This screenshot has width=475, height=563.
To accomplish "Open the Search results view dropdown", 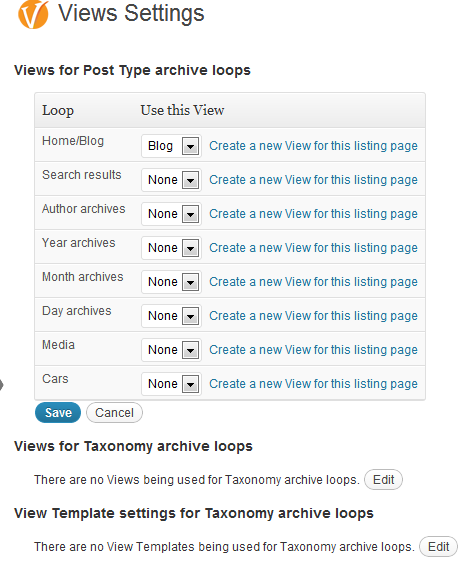I will (x=171, y=180).
